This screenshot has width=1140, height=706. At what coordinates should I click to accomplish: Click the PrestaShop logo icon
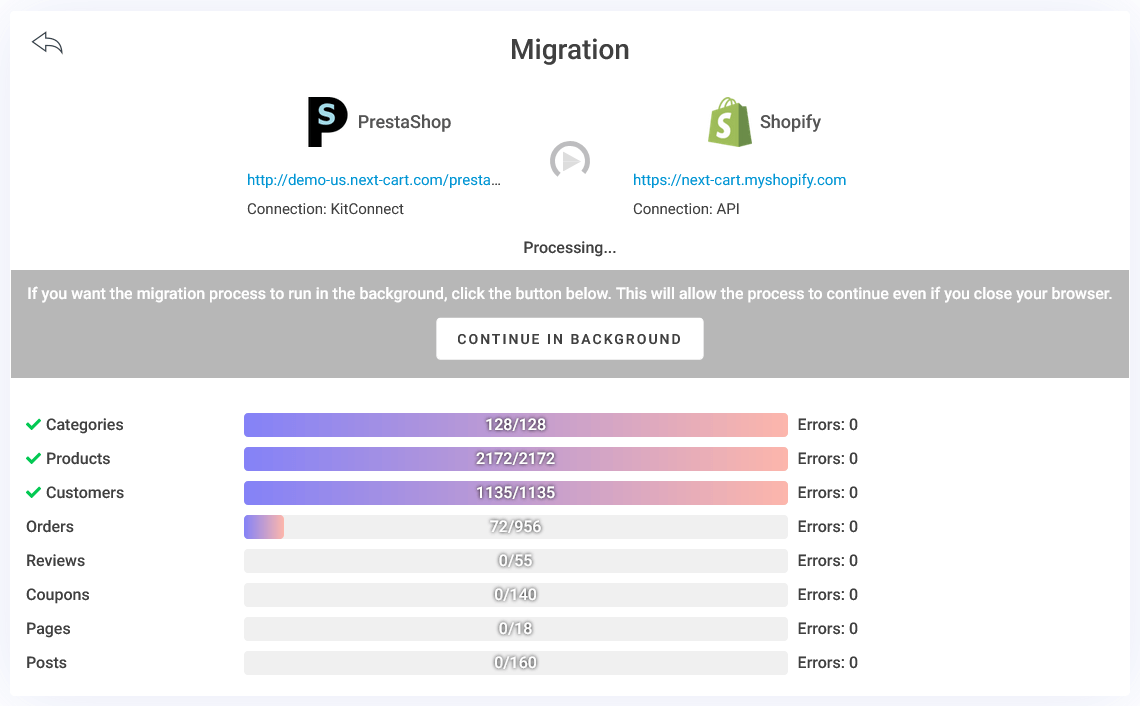(327, 121)
